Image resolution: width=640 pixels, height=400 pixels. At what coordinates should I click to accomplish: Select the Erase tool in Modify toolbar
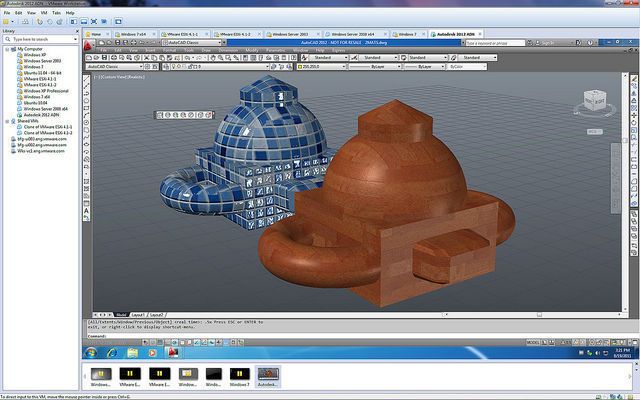tap(634, 79)
